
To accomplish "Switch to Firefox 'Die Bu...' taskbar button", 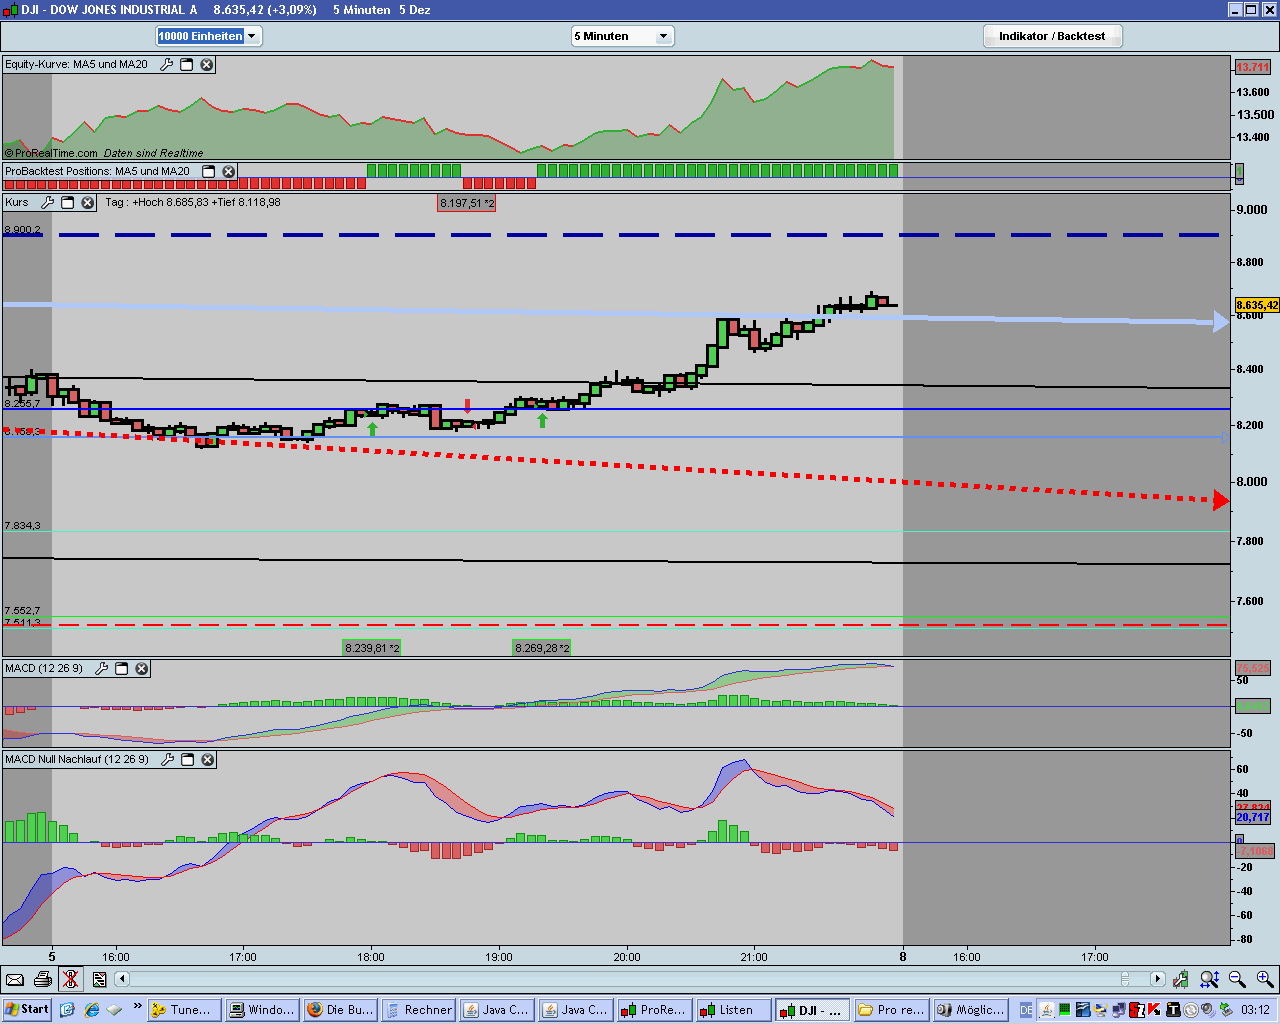I will [x=340, y=1010].
